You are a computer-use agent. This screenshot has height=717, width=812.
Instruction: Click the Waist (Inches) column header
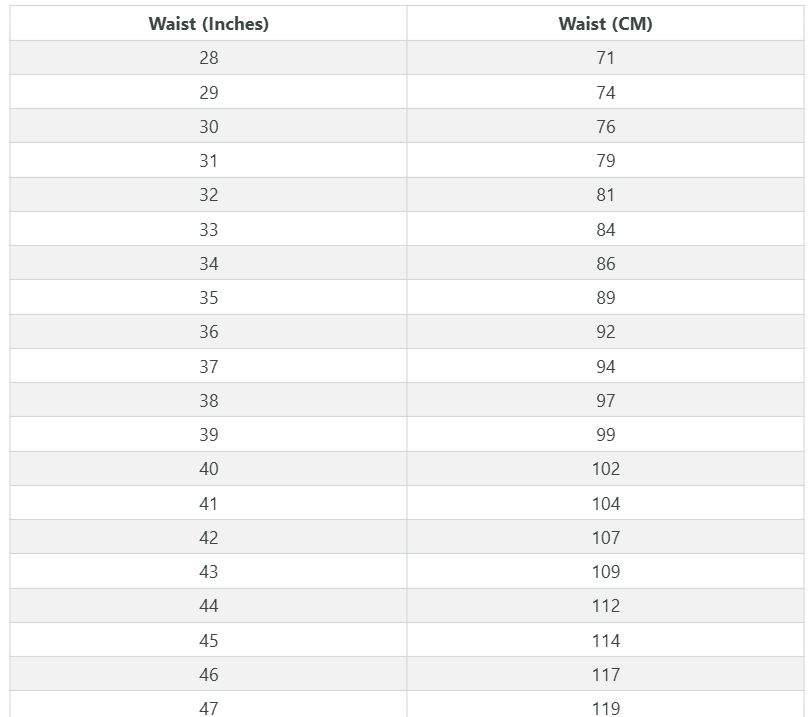208,23
